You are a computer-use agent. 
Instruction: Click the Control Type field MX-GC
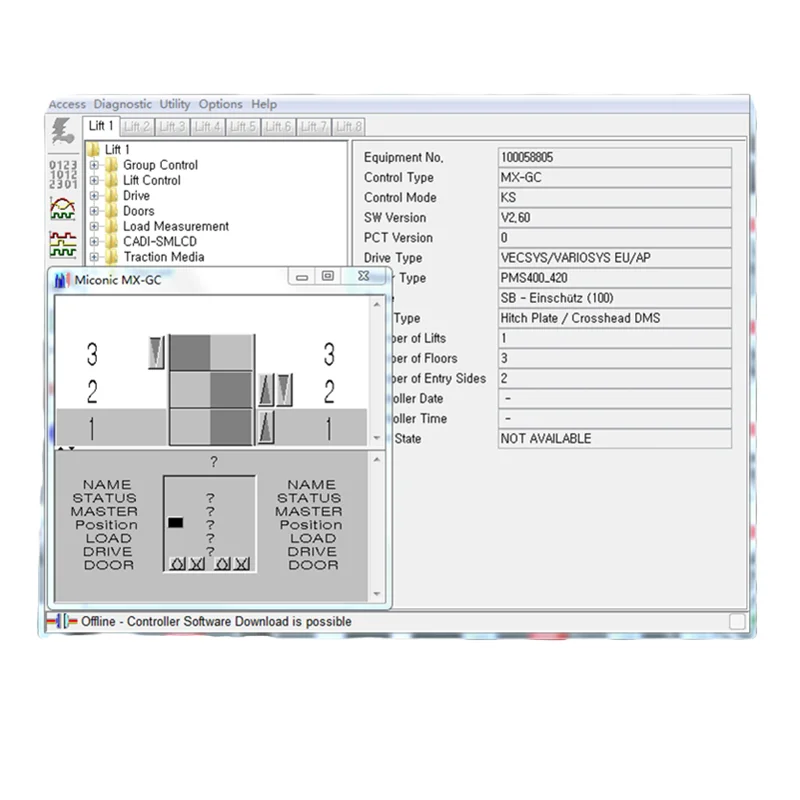tap(615, 177)
